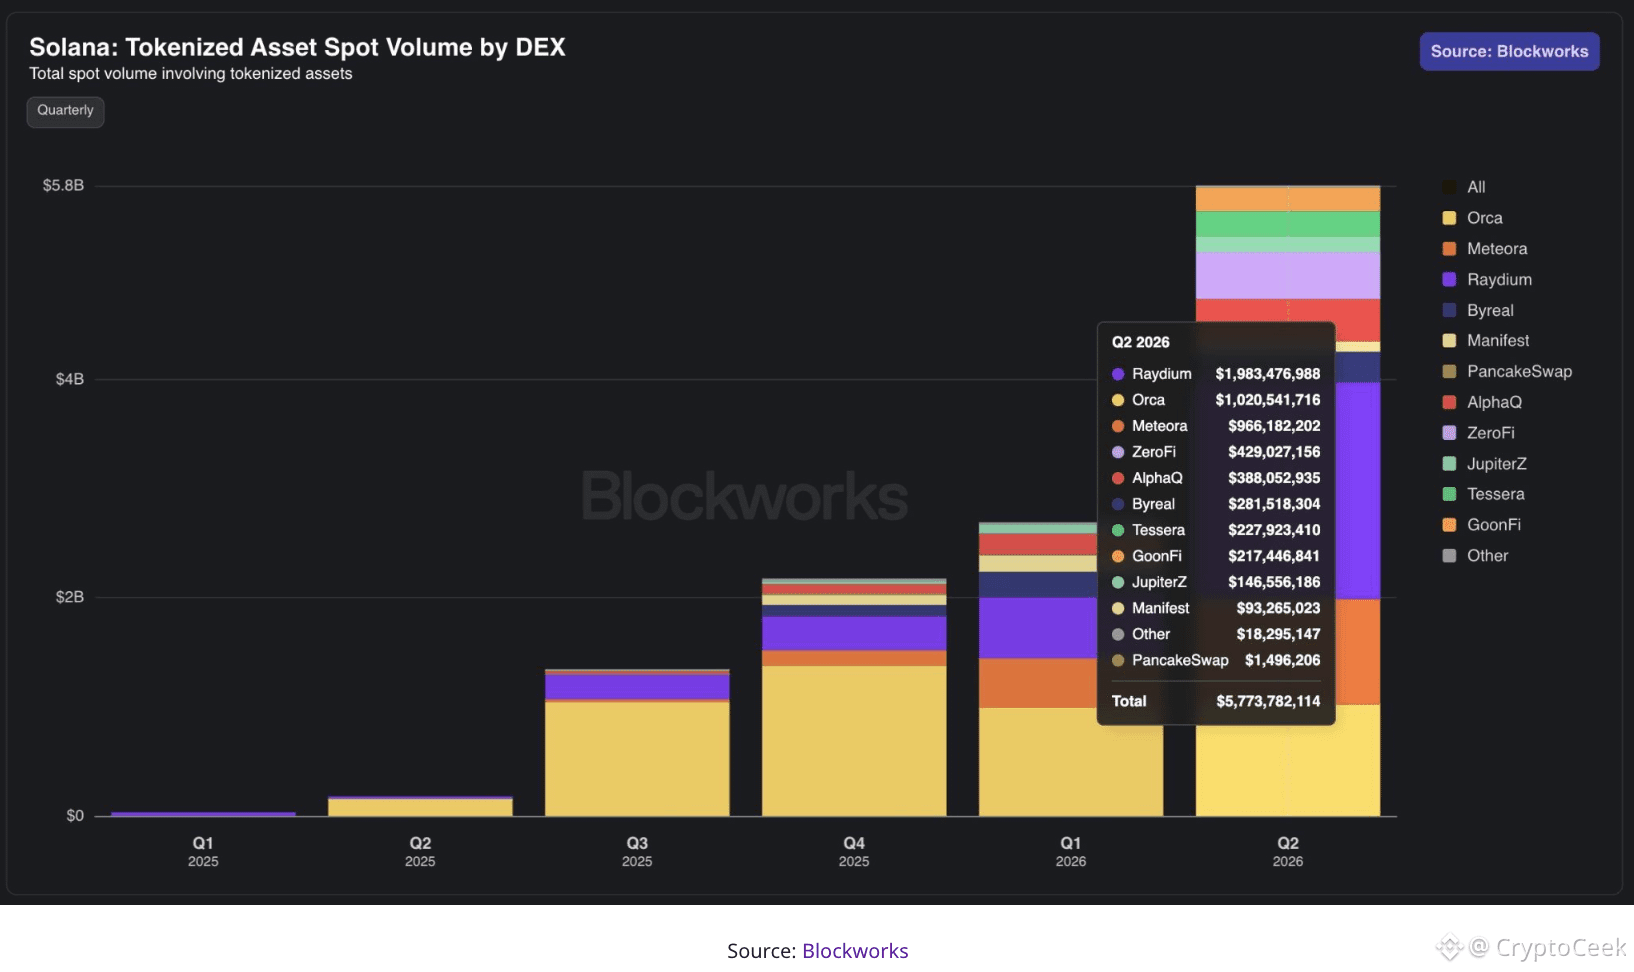Click the Total value $5,773,782,114 in tooltip
Viewport: 1634px width, 972px height.
1268,701
